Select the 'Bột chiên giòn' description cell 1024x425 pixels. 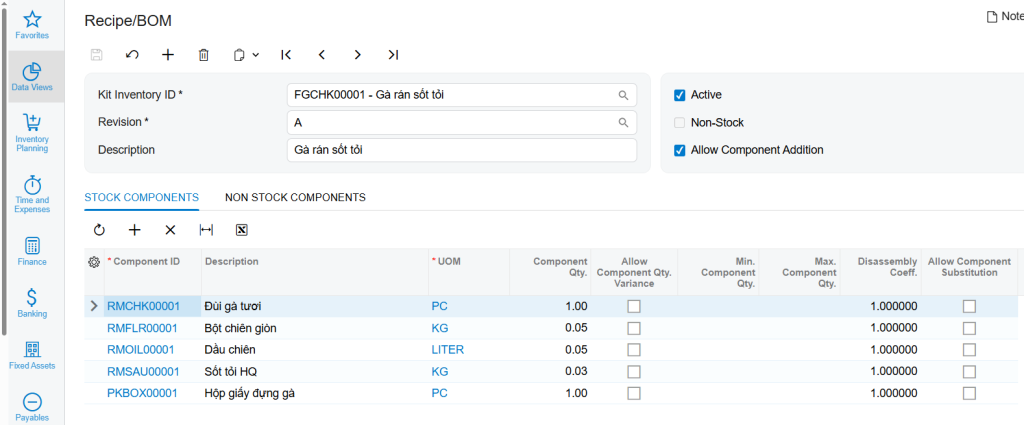click(x=314, y=328)
